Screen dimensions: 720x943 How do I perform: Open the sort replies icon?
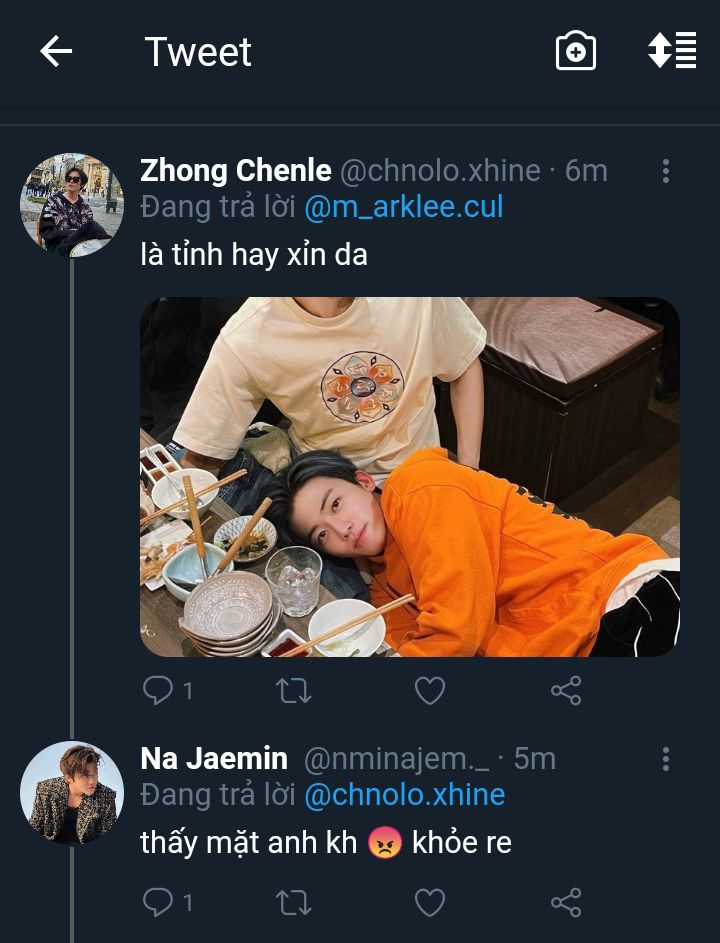tap(672, 51)
